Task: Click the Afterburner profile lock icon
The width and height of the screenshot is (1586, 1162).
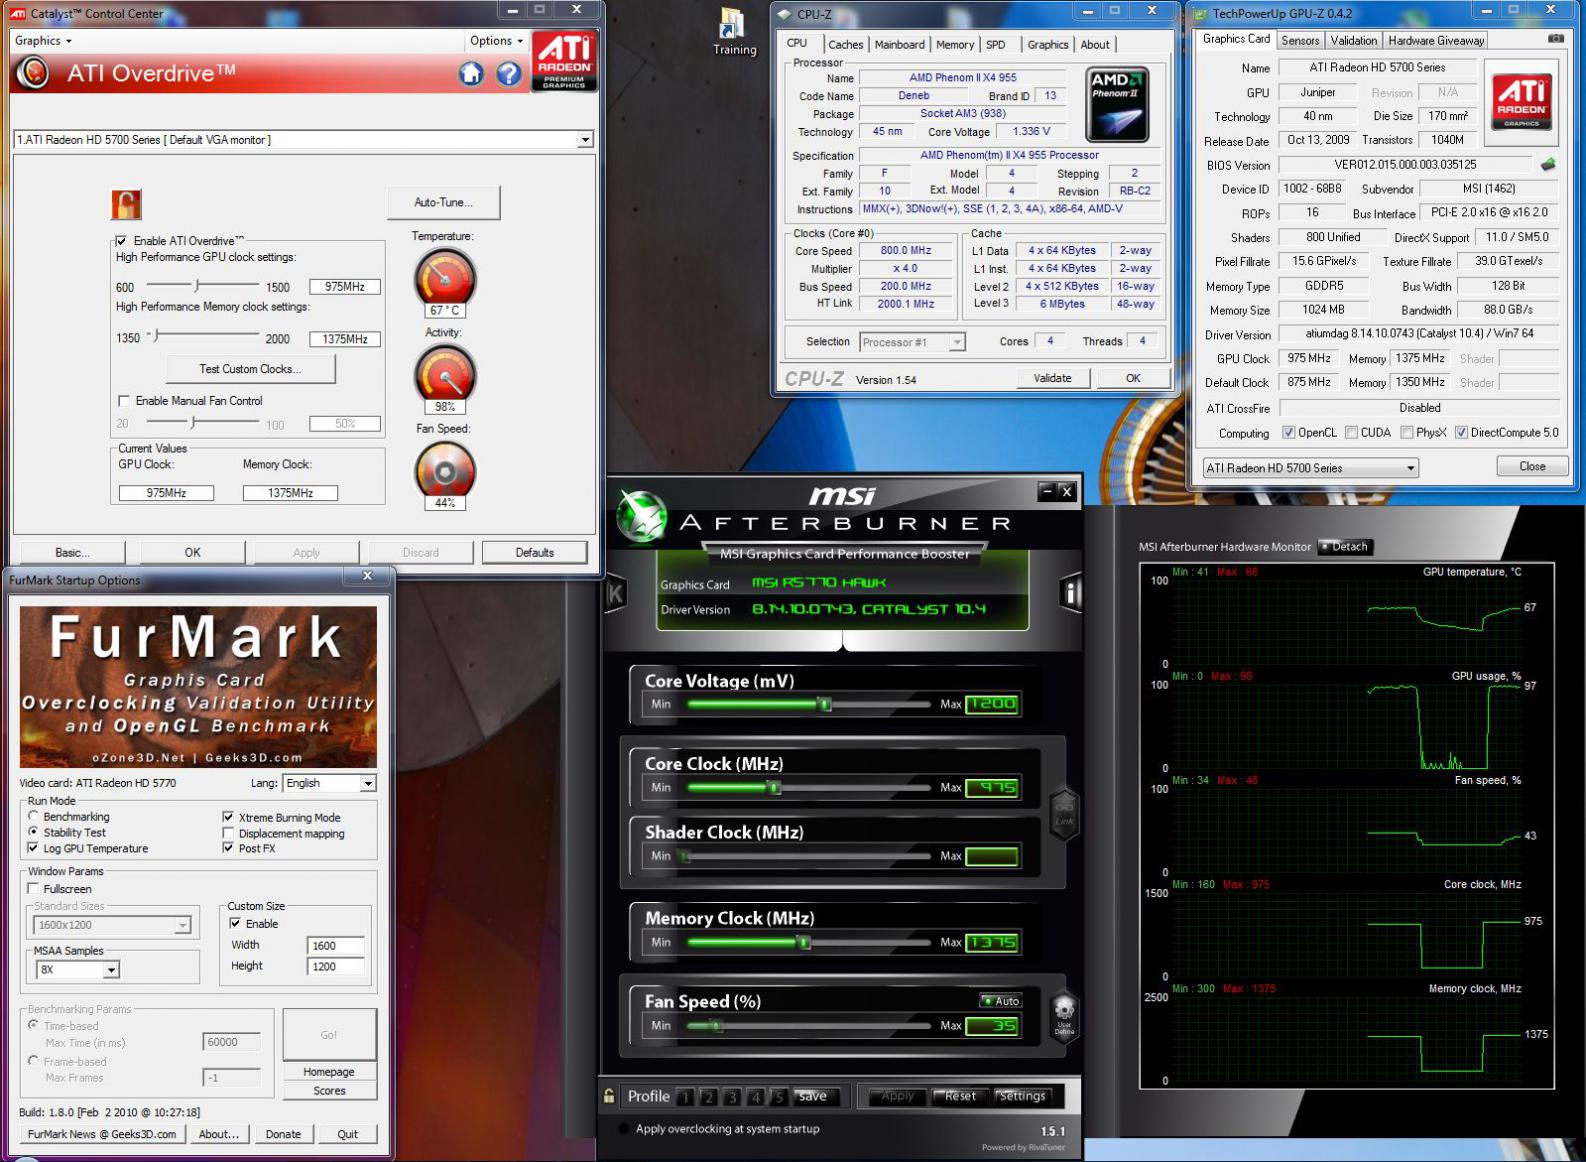Action: pos(609,1096)
